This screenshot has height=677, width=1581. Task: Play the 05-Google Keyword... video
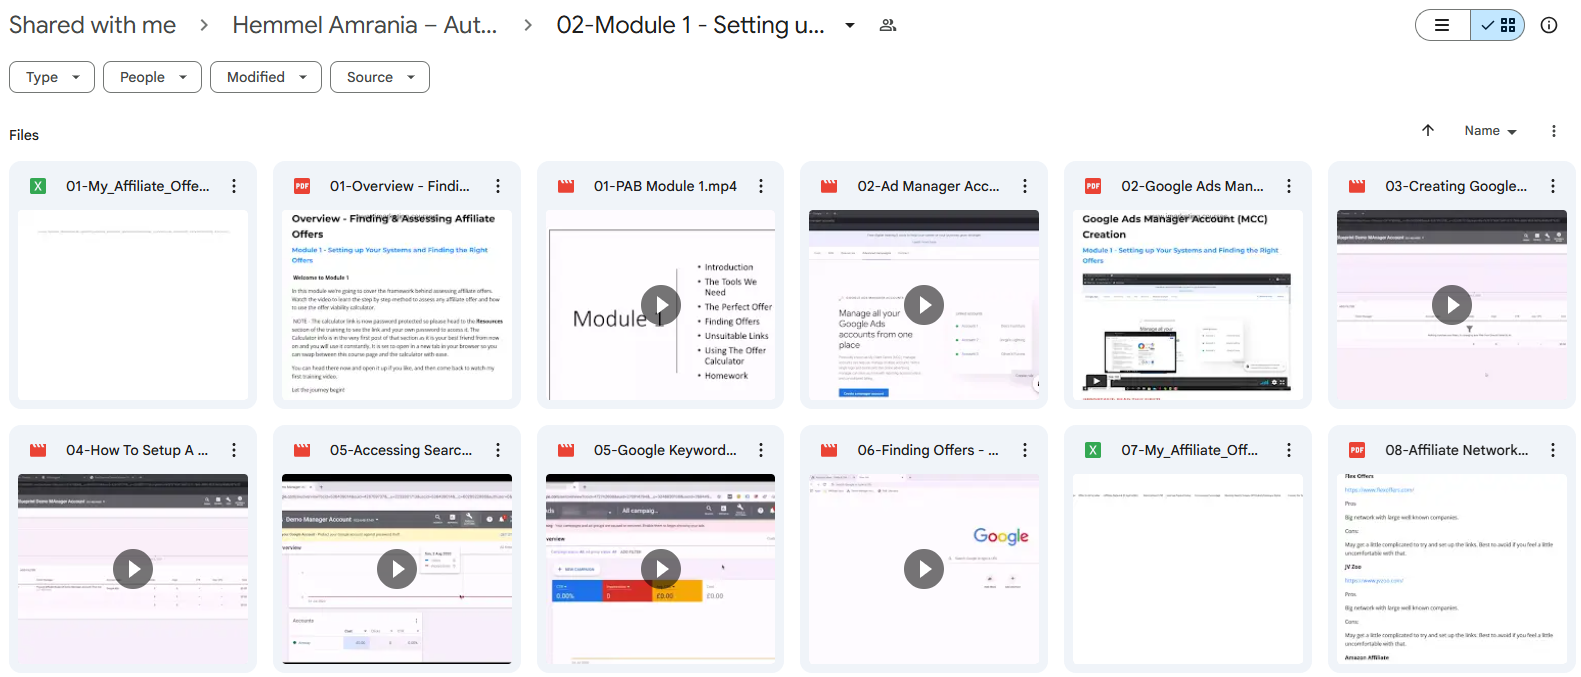pos(661,569)
